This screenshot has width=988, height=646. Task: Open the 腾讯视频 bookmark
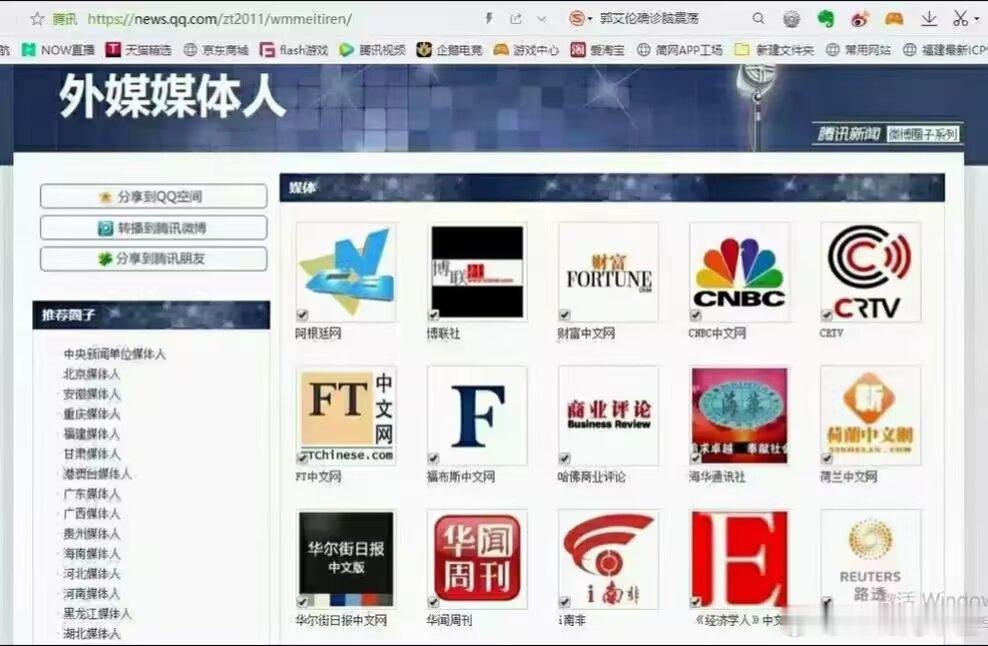(372, 49)
